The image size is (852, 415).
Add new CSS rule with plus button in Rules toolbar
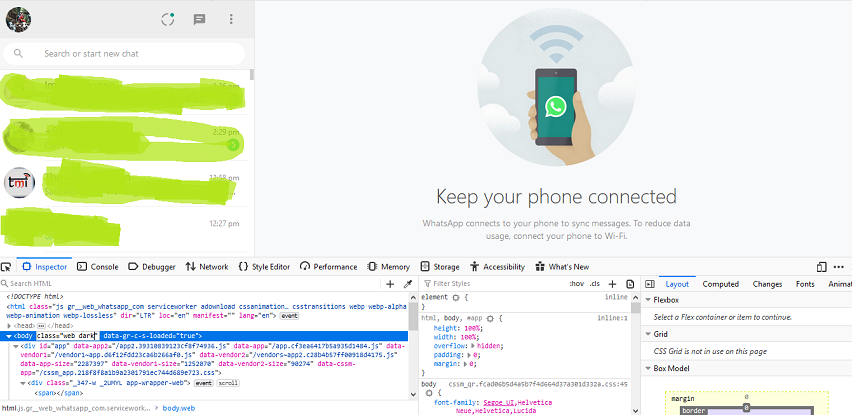point(612,284)
